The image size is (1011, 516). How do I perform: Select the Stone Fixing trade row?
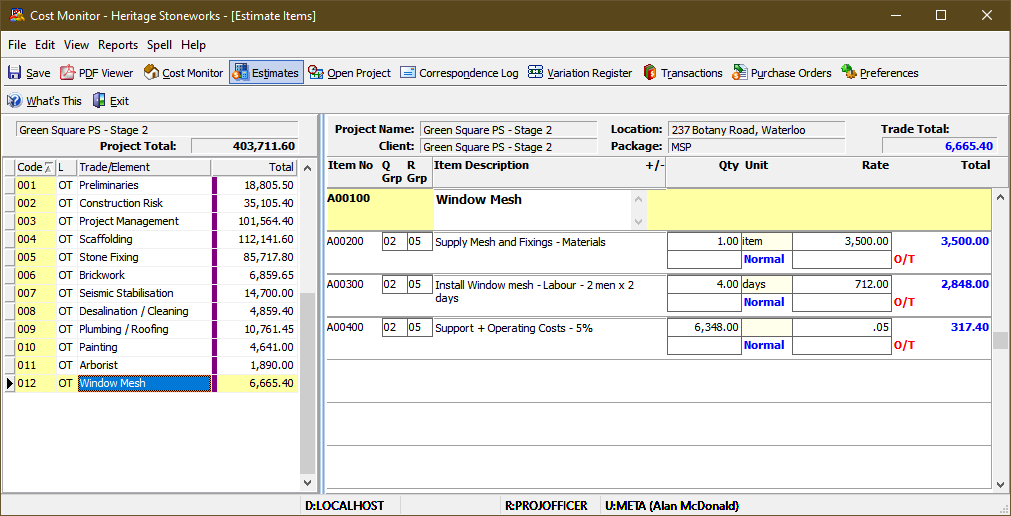(150, 257)
